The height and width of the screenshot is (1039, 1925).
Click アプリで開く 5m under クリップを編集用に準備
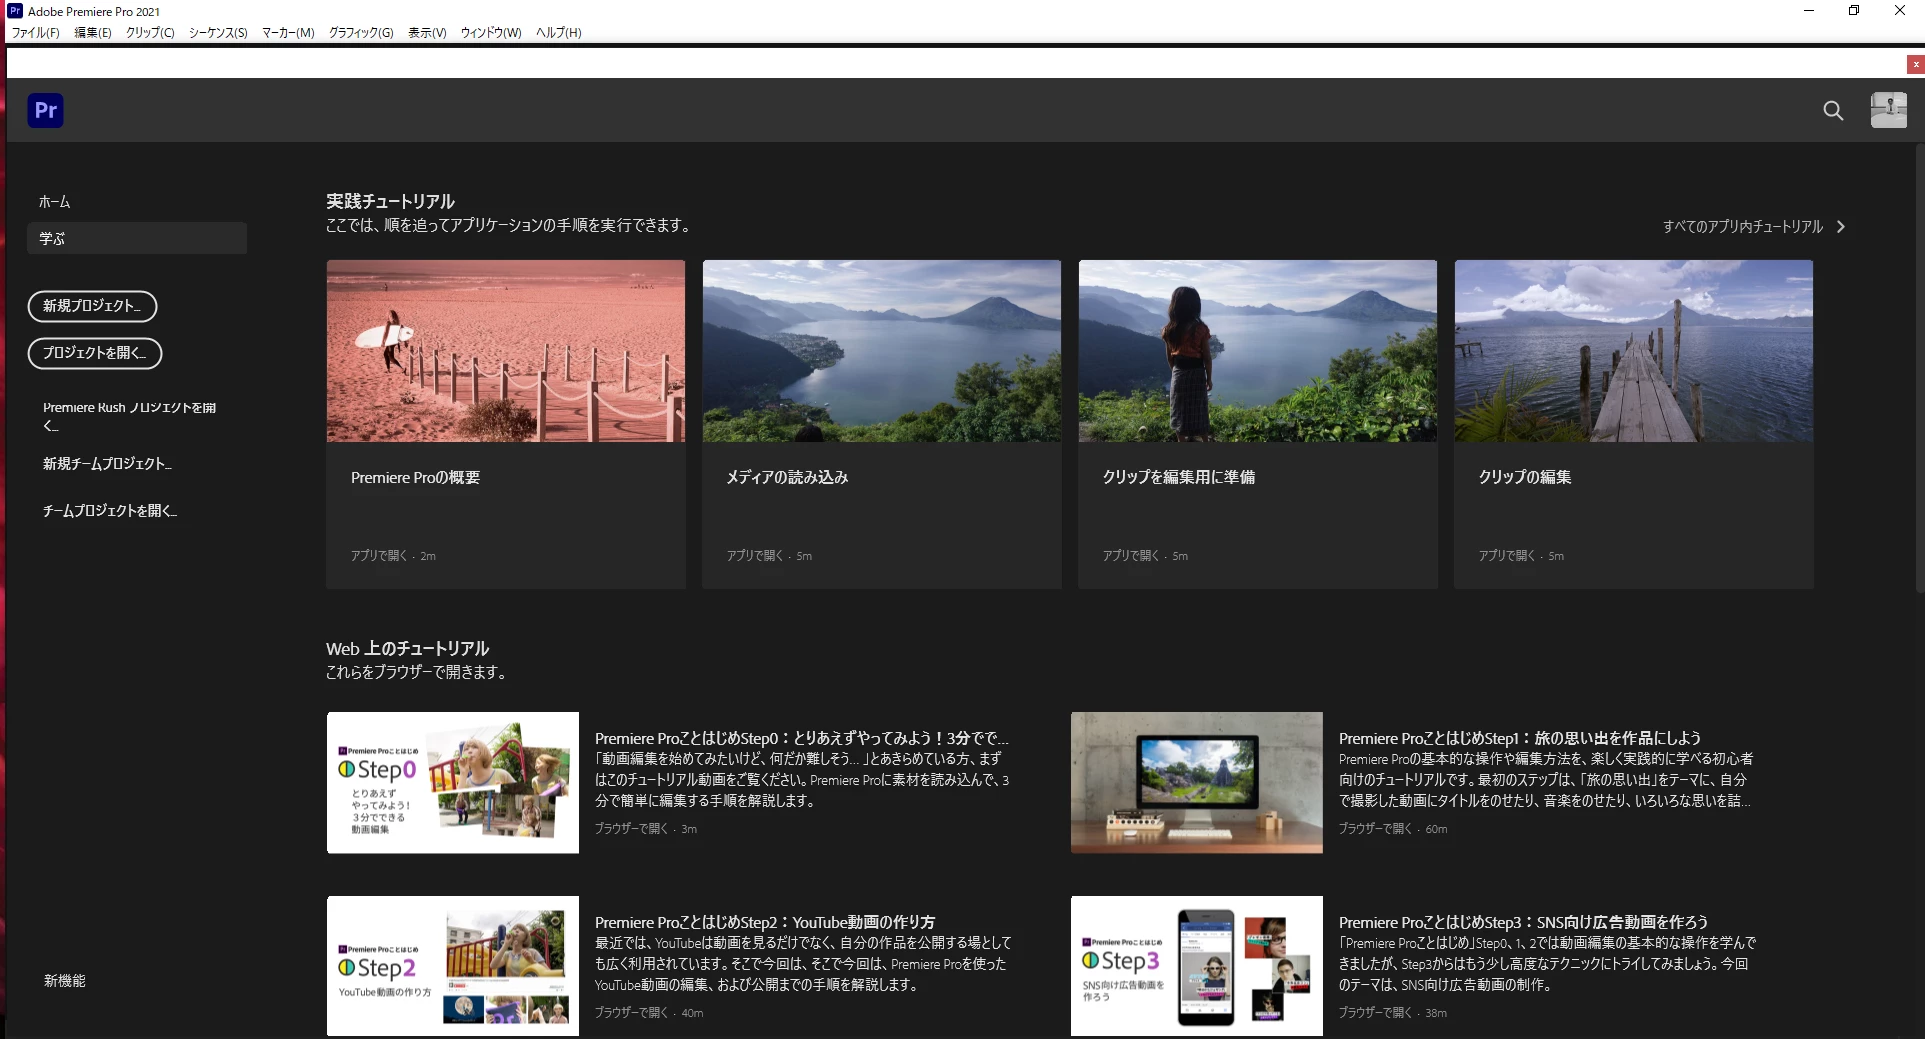(x=1145, y=556)
